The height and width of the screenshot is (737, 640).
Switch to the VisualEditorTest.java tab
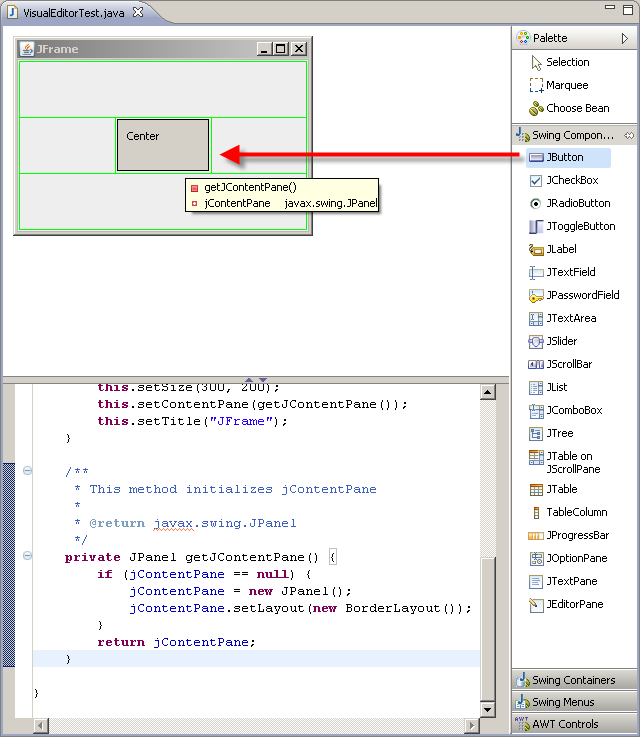click(74, 13)
